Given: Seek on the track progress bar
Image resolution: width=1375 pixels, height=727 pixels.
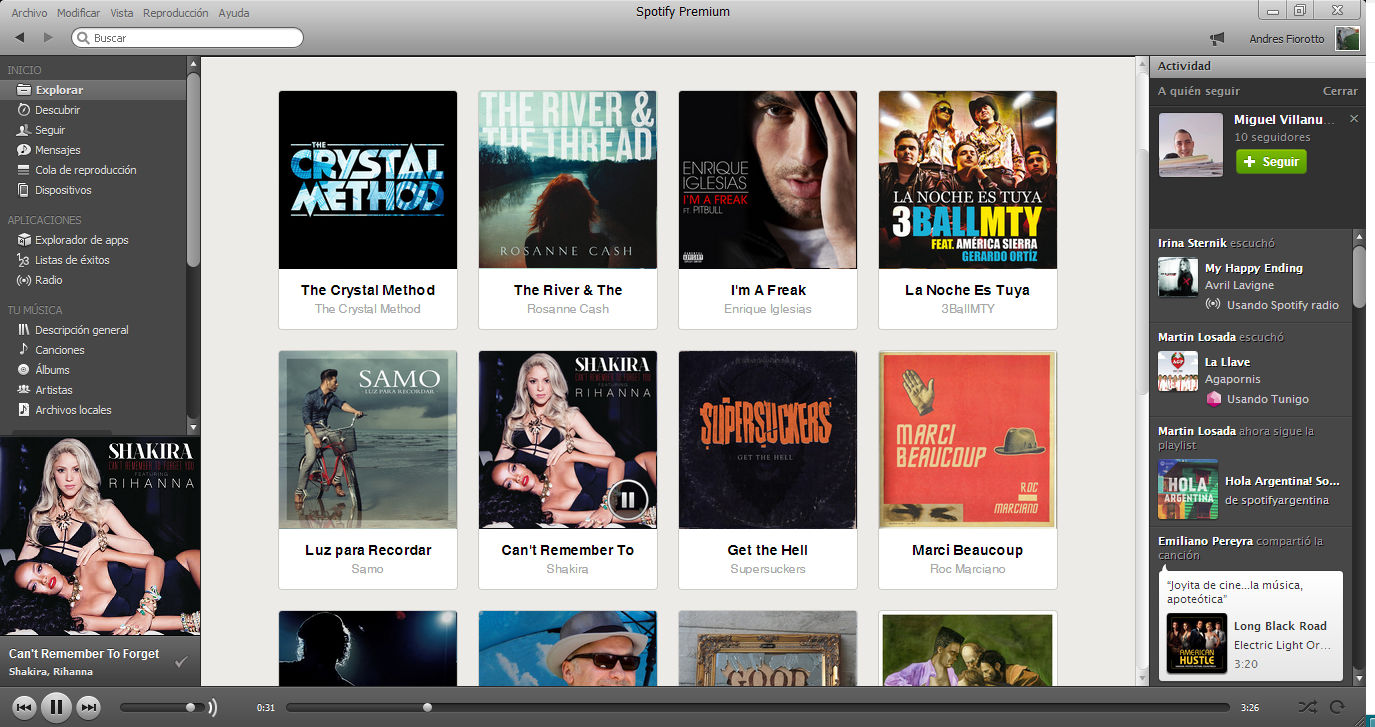Looking at the screenshot, I should pos(758,708).
